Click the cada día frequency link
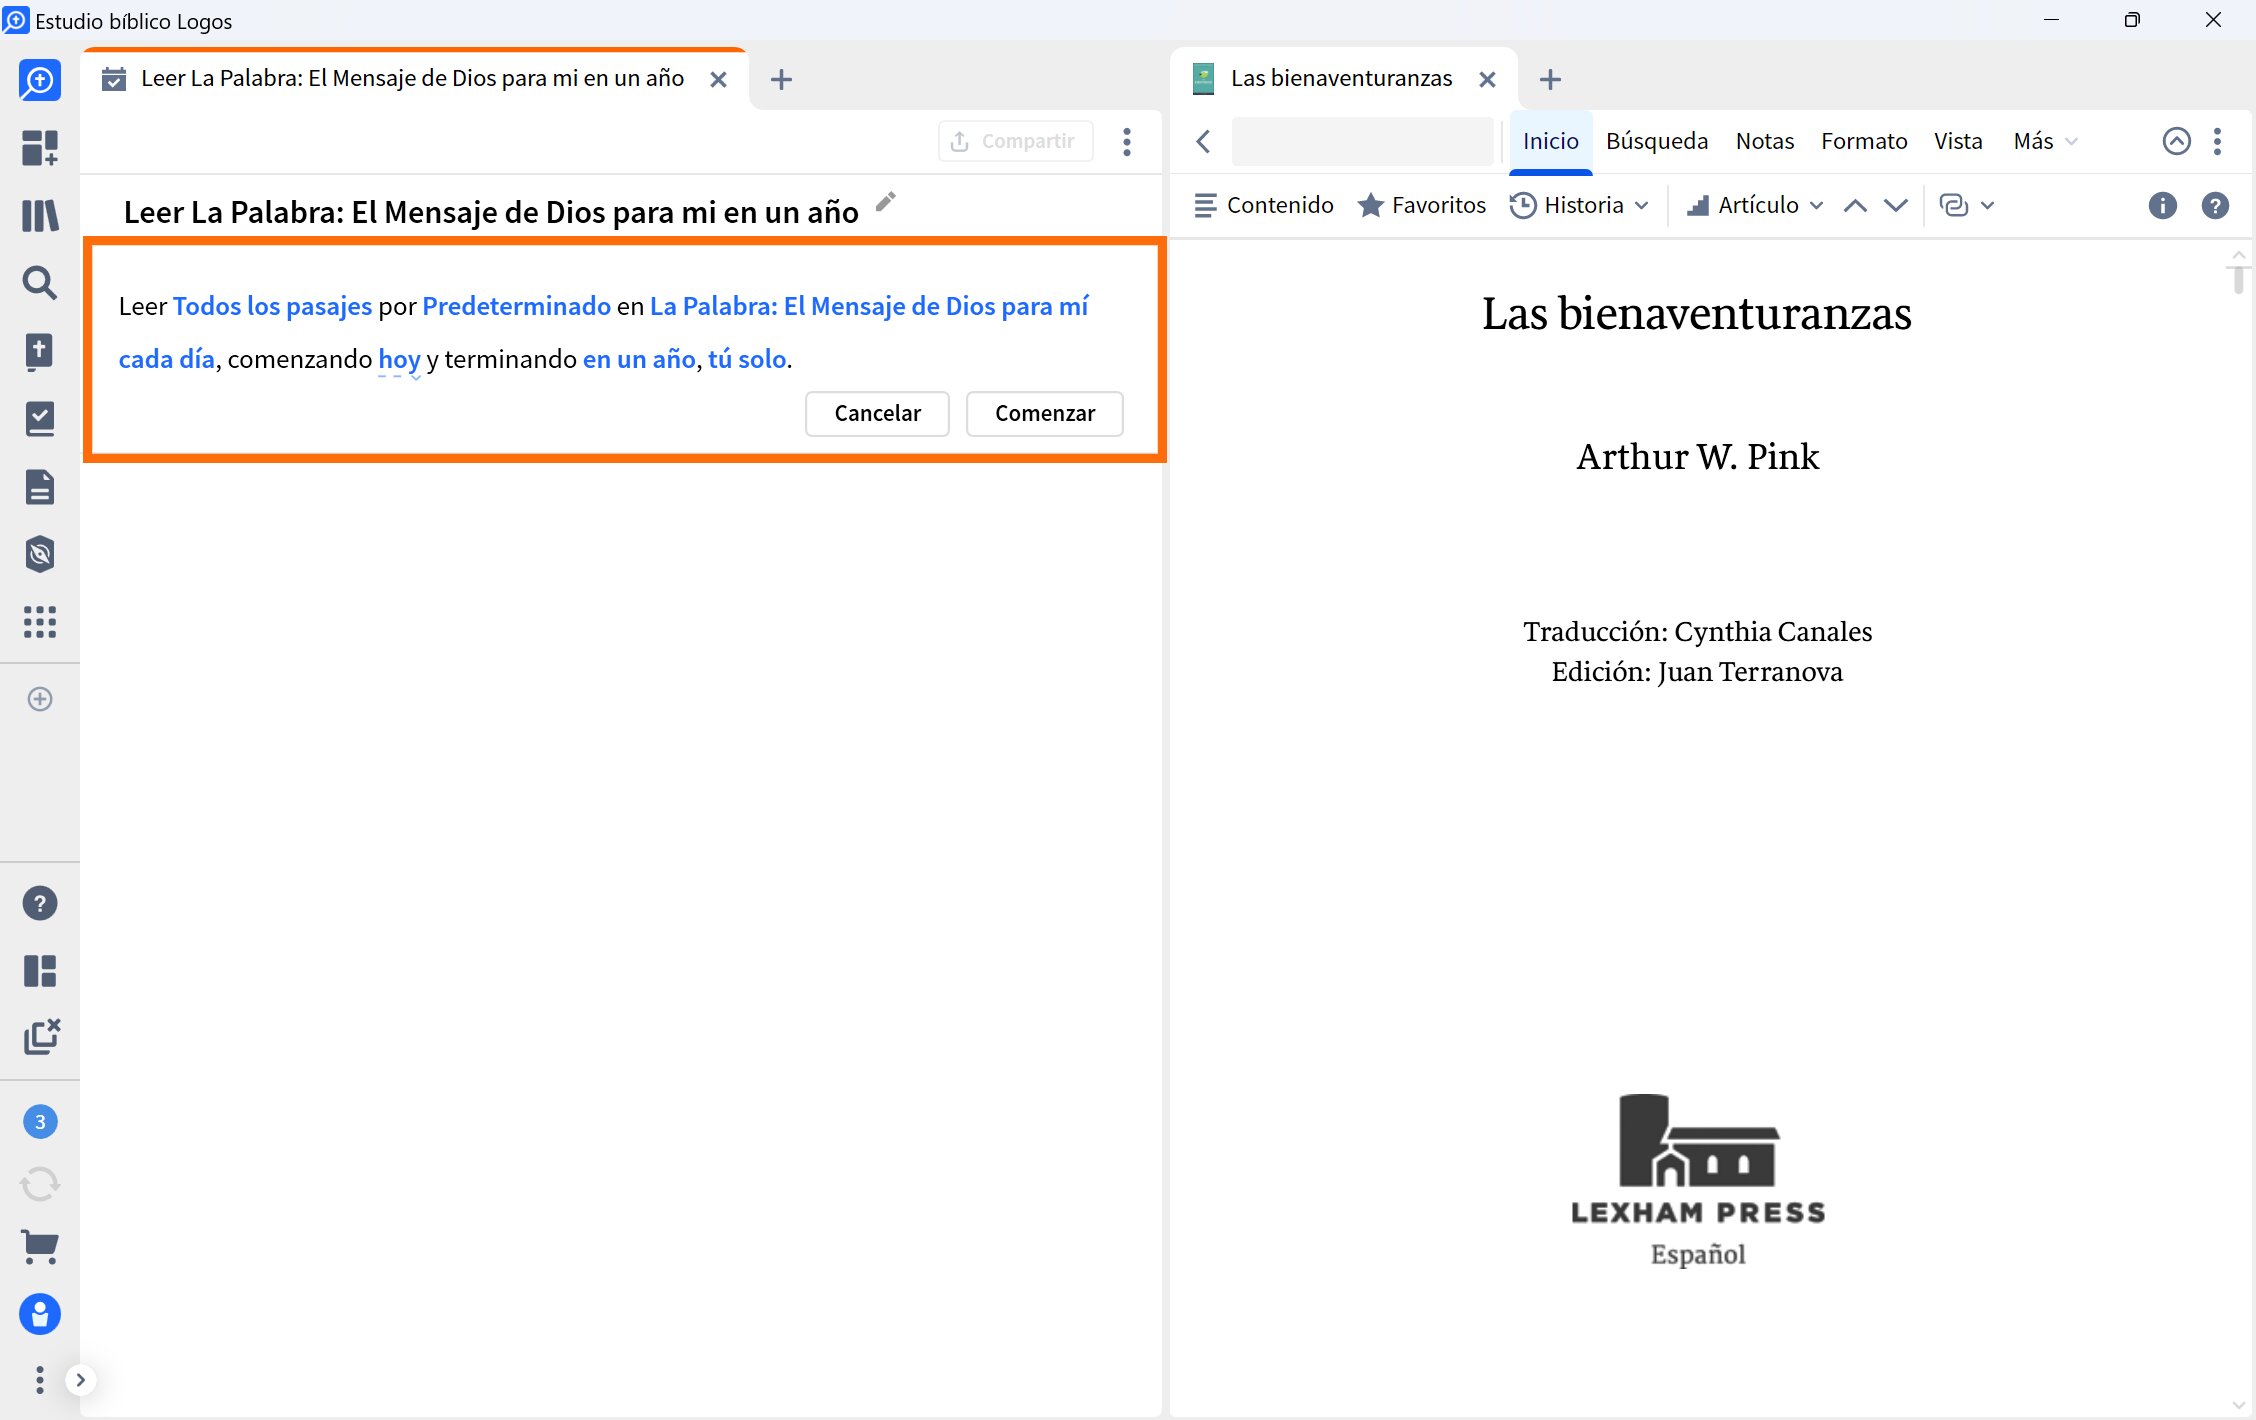Image resolution: width=2256 pixels, height=1420 pixels. (x=167, y=359)
